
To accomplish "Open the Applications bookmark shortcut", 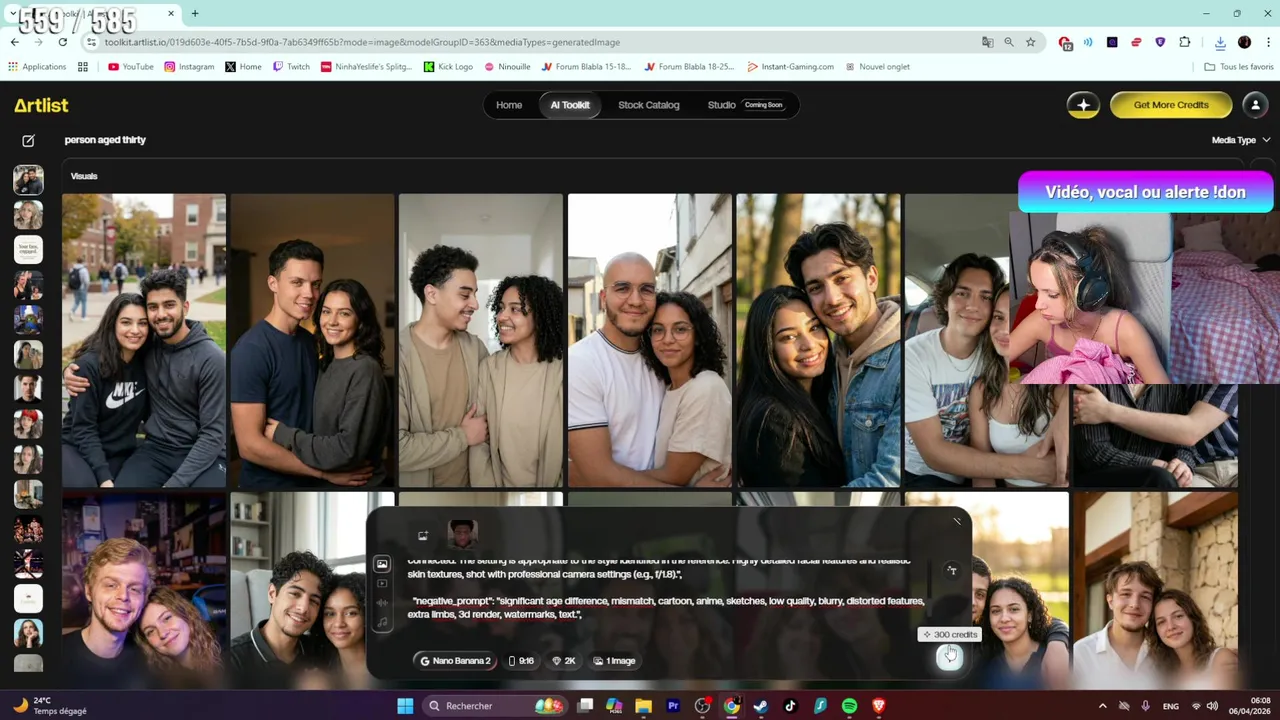I will tap(37, 67).
